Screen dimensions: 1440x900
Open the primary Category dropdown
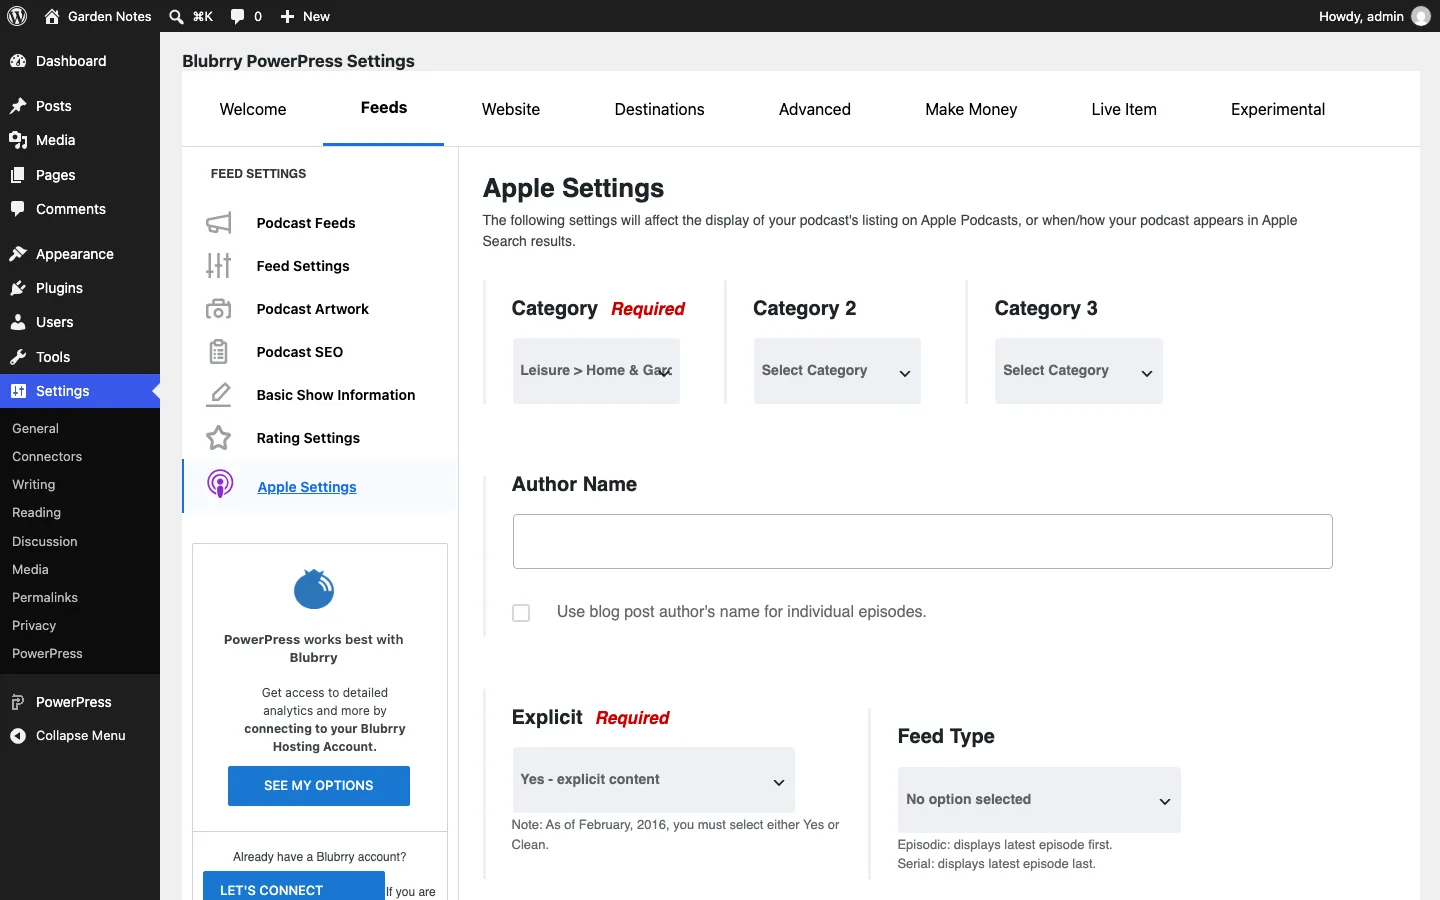point(596,371)
